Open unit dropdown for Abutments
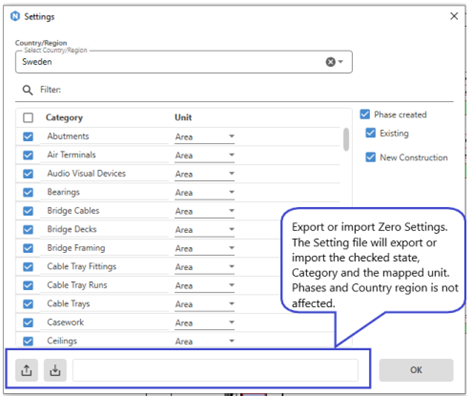Image resolution: width=472 pixels, height=396 pixels. pyautogui.click(x=232, y=136)
